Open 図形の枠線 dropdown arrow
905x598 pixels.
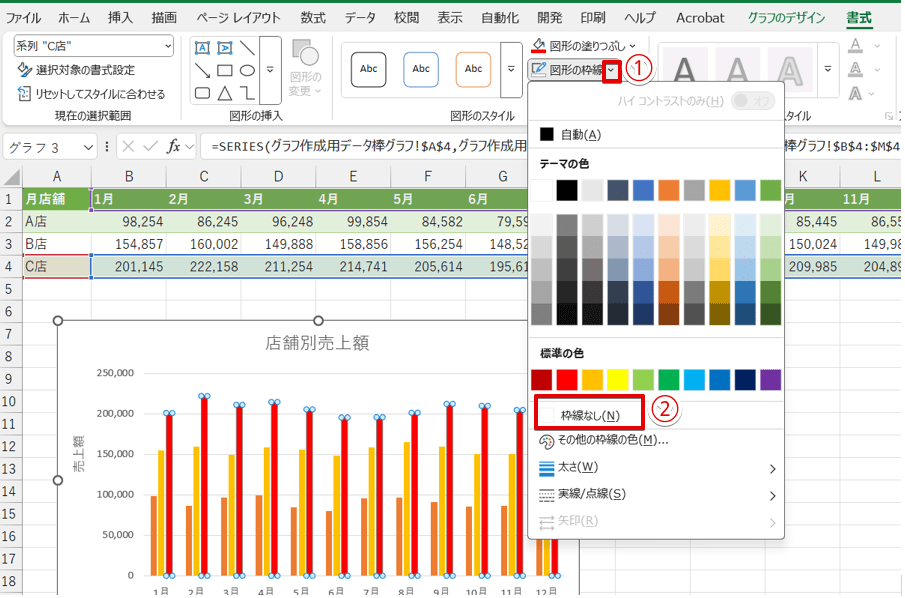click(x=611, y=70)
